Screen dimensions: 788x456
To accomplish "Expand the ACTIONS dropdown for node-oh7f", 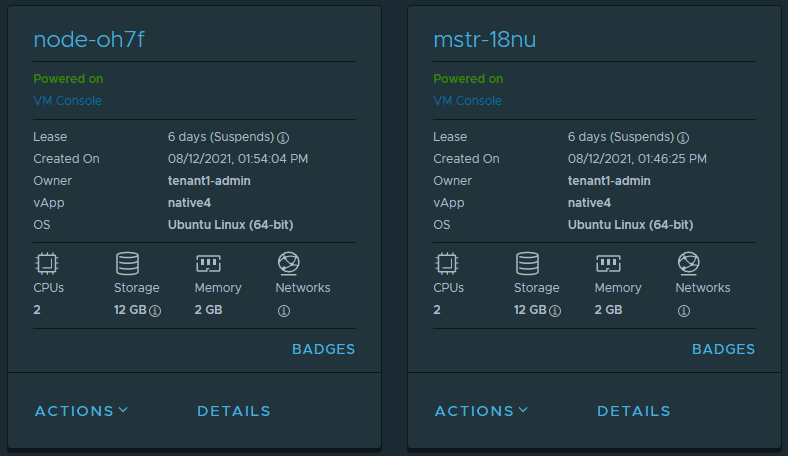I will click(81, 411).
